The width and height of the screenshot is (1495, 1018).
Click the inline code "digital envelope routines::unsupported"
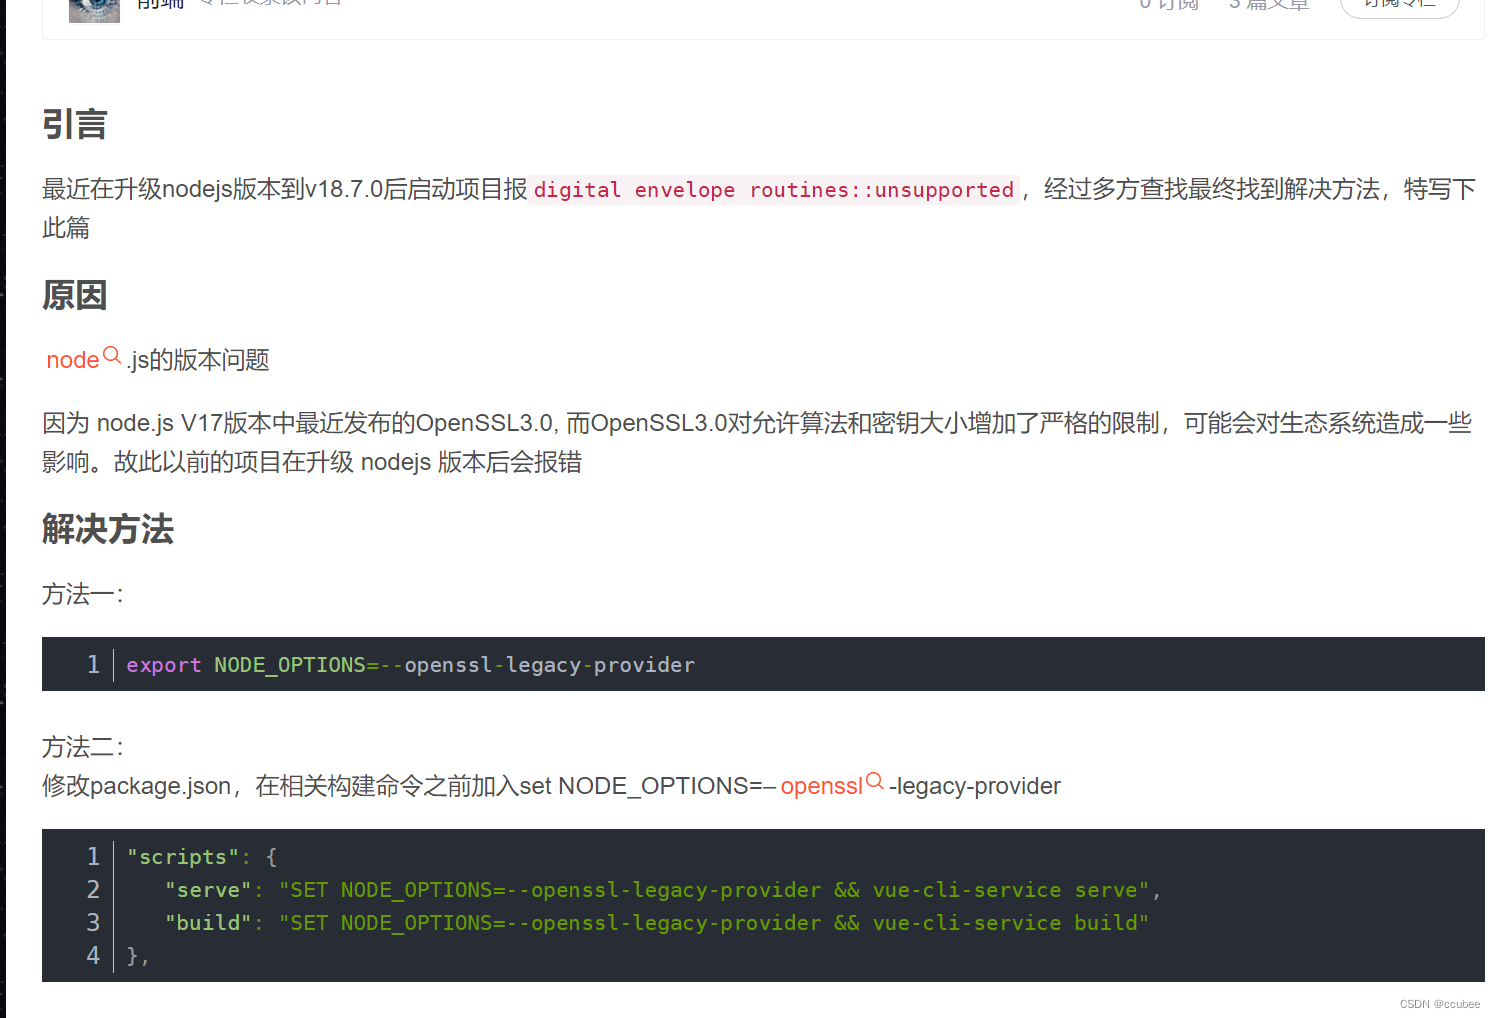(x=774, y=190)
